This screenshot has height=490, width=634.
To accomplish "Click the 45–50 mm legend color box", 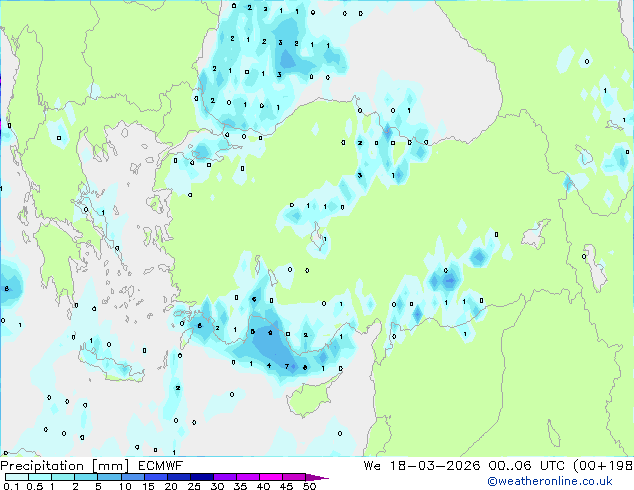I will click(x=294, y=477).
